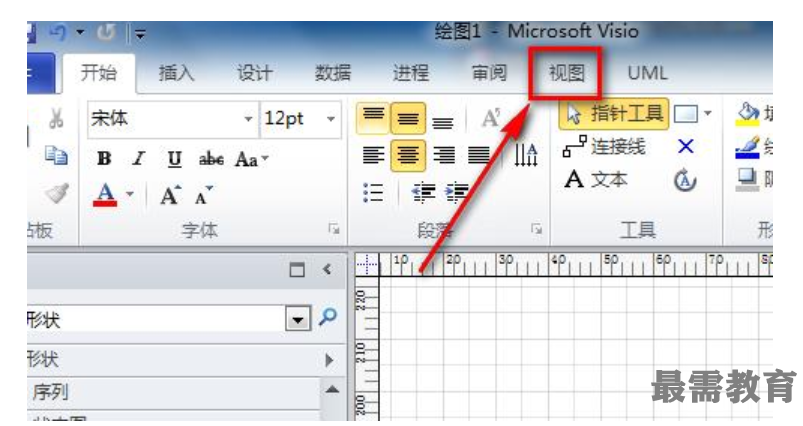Image resolution: width=803 pixels, height=426 pixels.
Task: Expand the 宋体 font name dropdown arrow
Action: click(248, 119)
